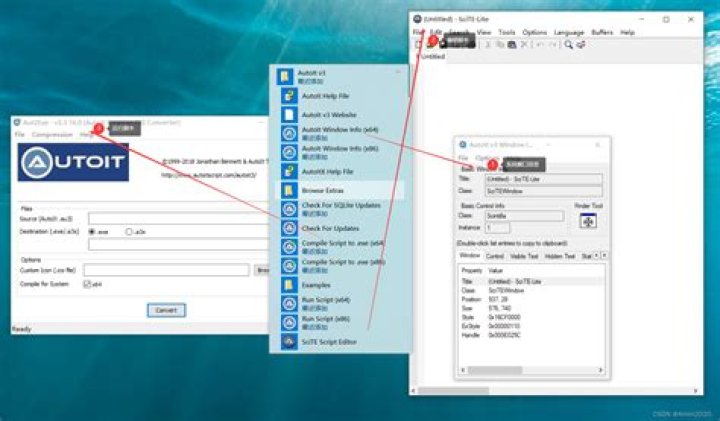The height and width of the screenshot is (421, 720).
Task: Click AutoIt v3 folder icon in start menu
Action: pyautogui.click(x=285, y=76)
